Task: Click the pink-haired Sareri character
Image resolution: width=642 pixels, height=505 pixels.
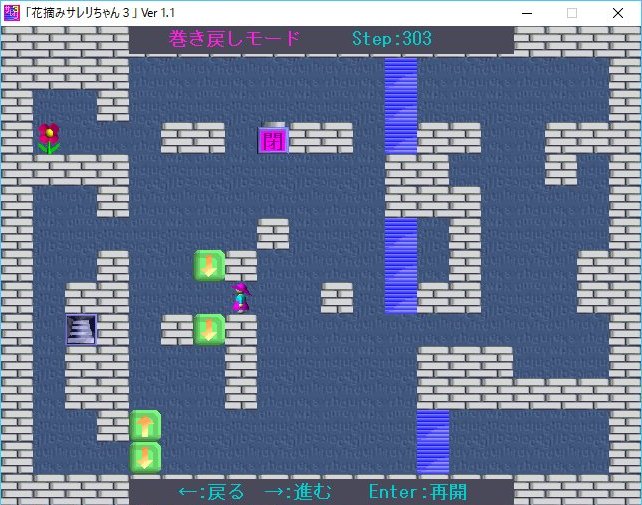Action: [x=240, y=297]
